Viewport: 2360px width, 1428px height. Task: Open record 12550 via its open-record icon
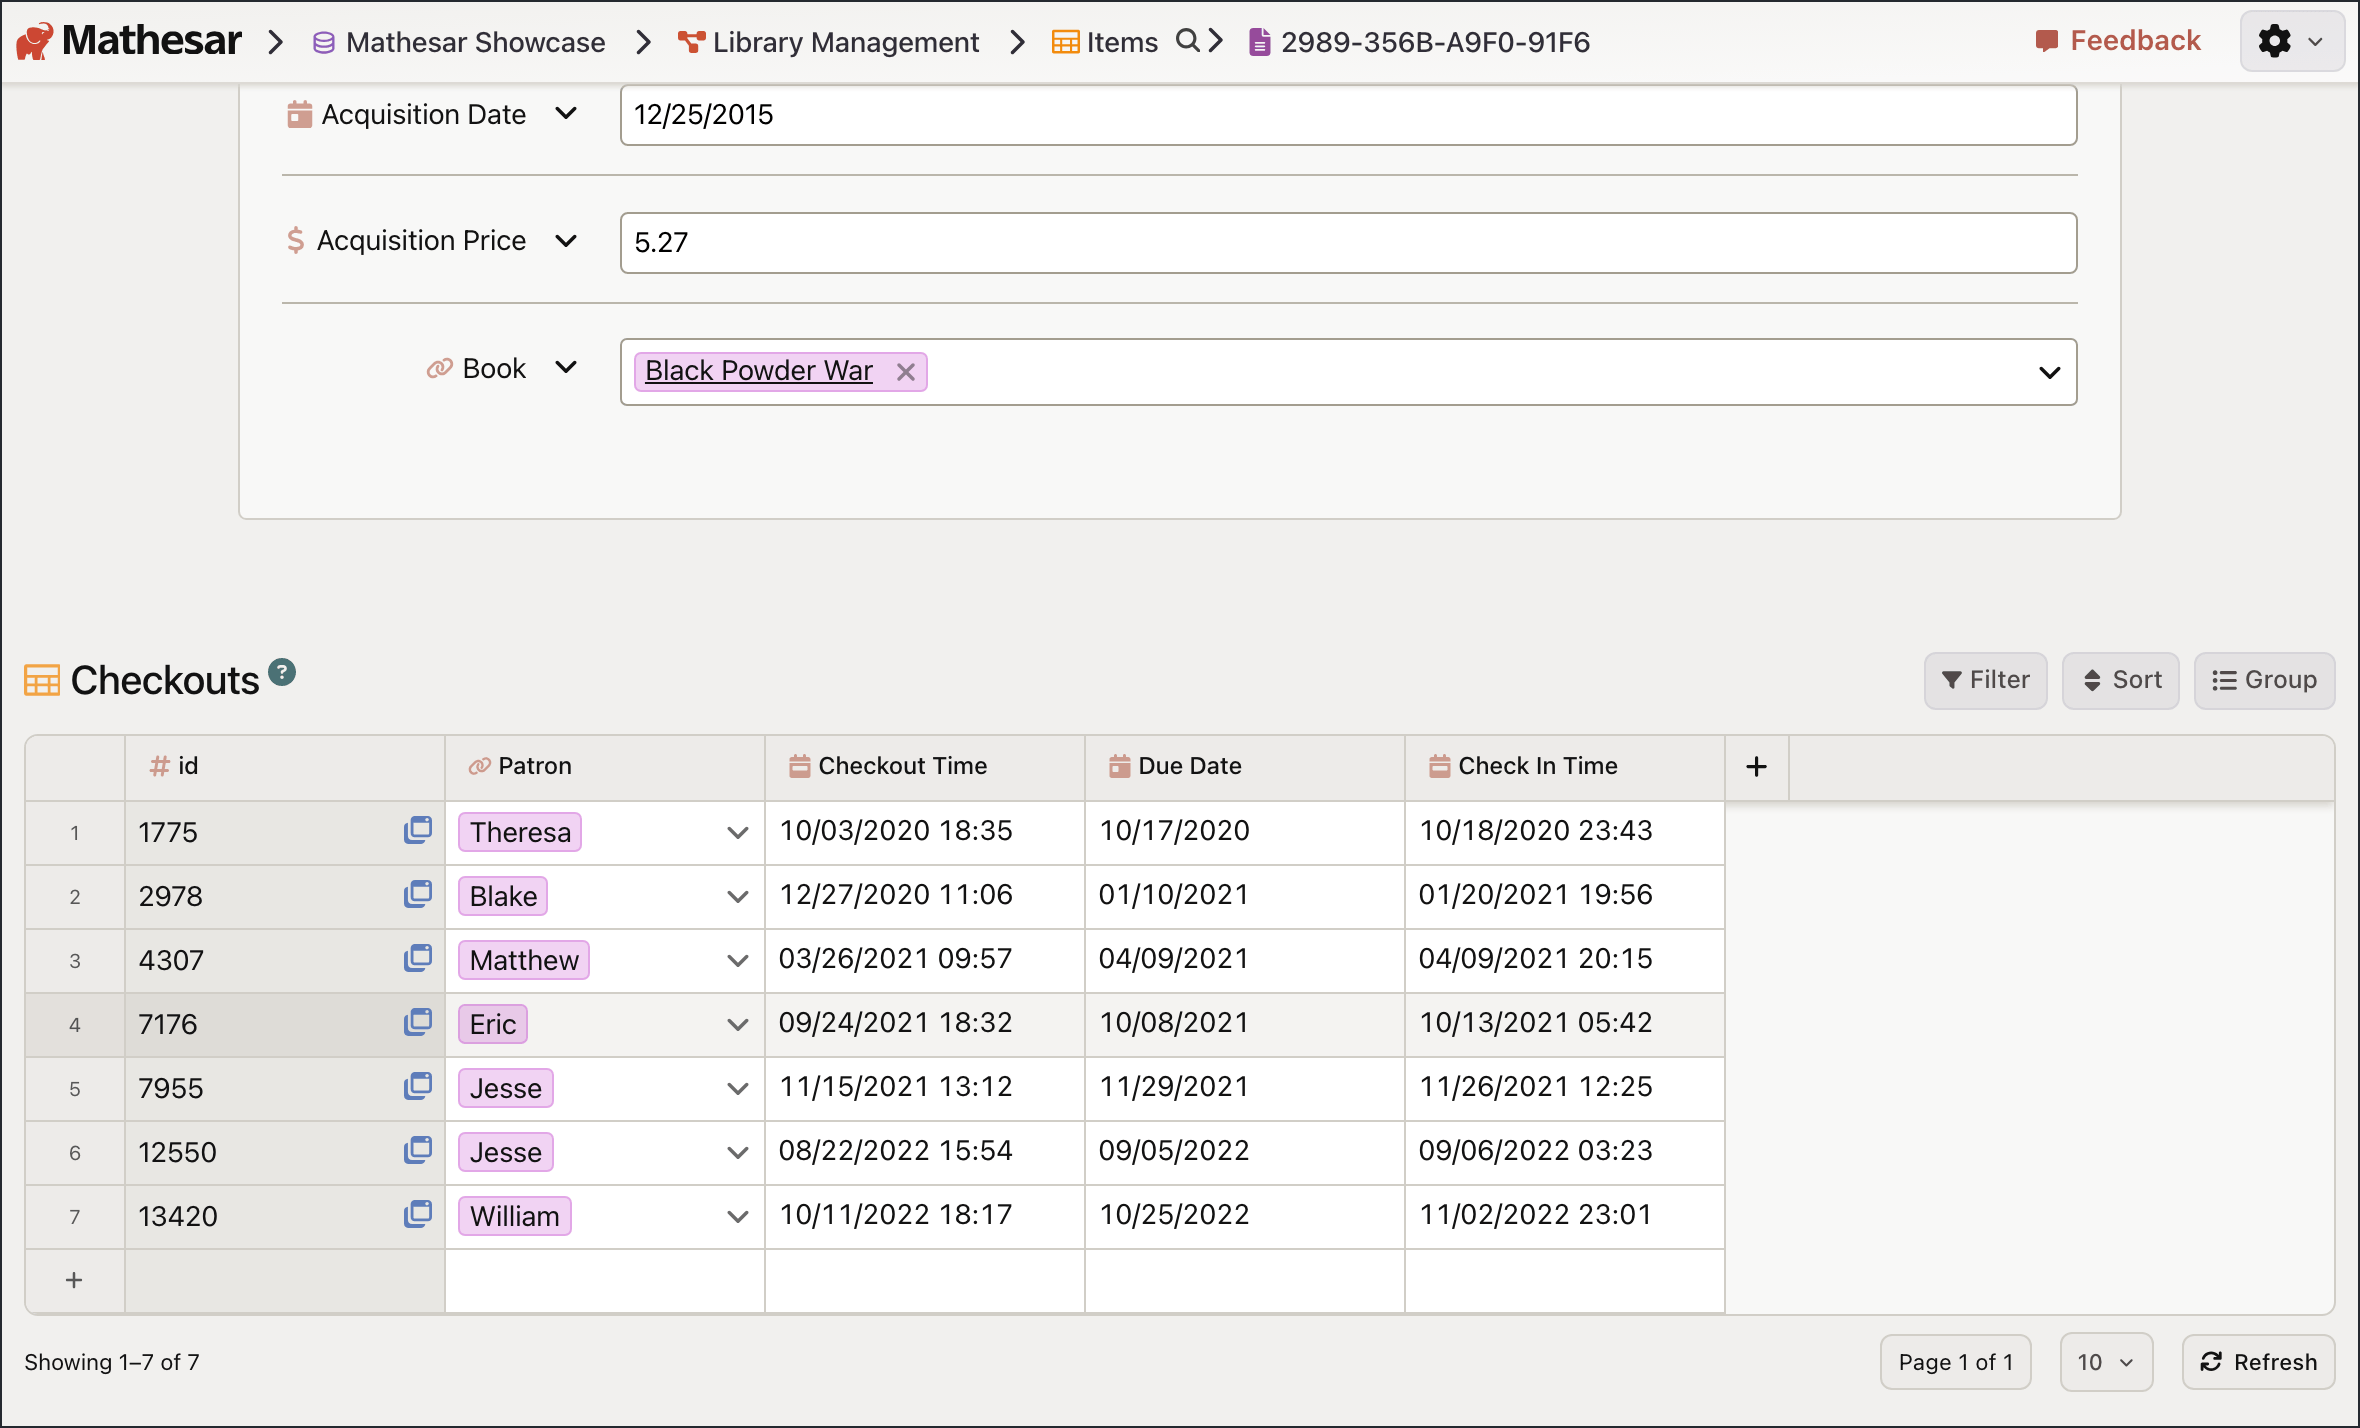[x=418, y=1150]
